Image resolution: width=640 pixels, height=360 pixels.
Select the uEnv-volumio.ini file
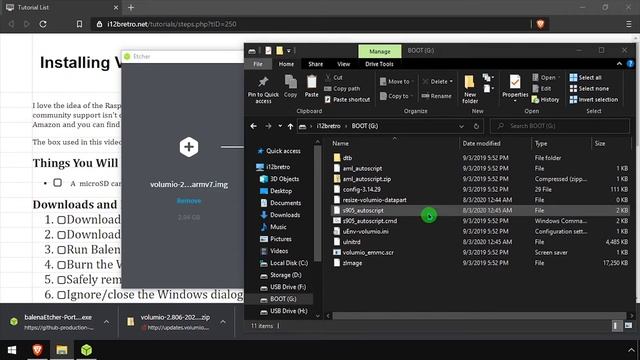(x=365, y=231)
